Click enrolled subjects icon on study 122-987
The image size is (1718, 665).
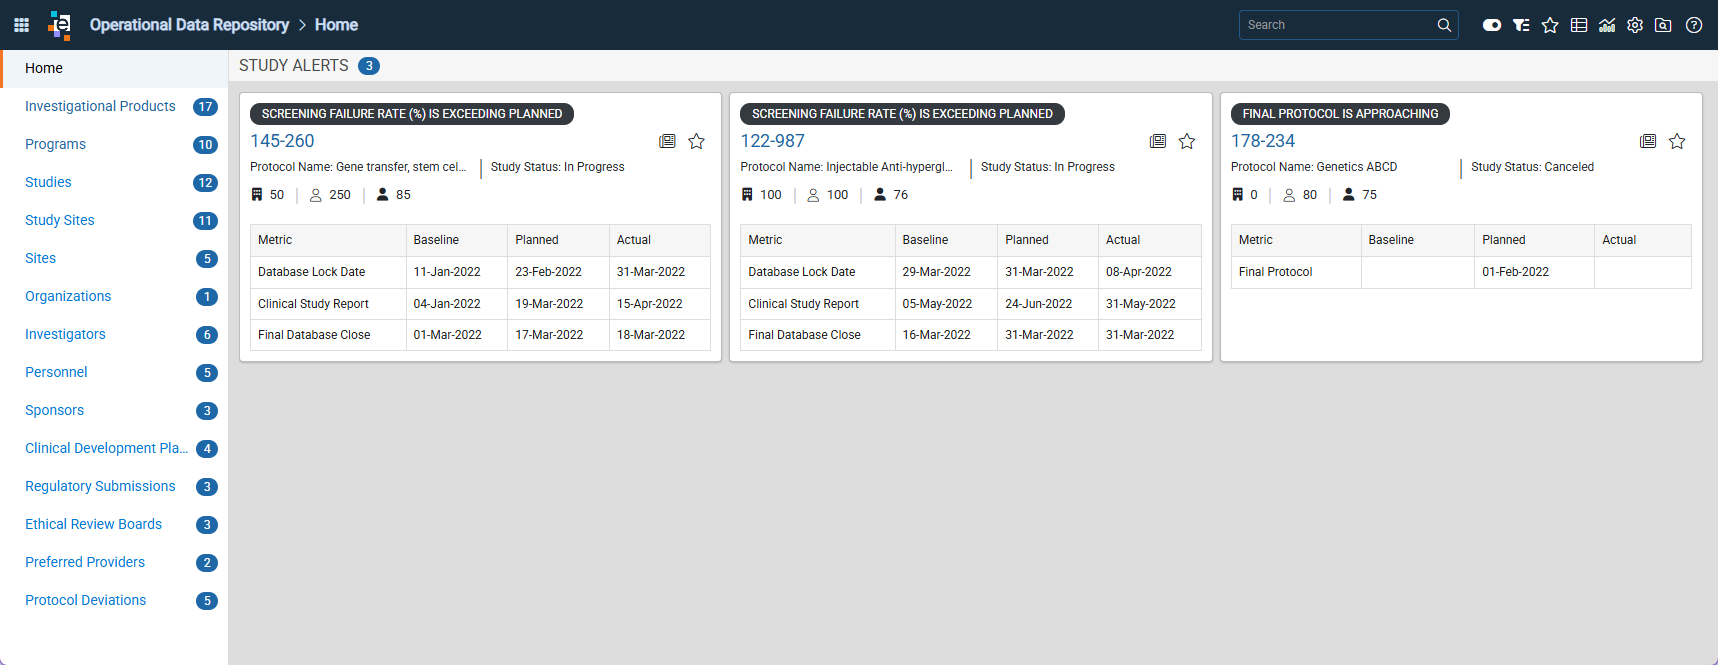(x=880, y=195)
